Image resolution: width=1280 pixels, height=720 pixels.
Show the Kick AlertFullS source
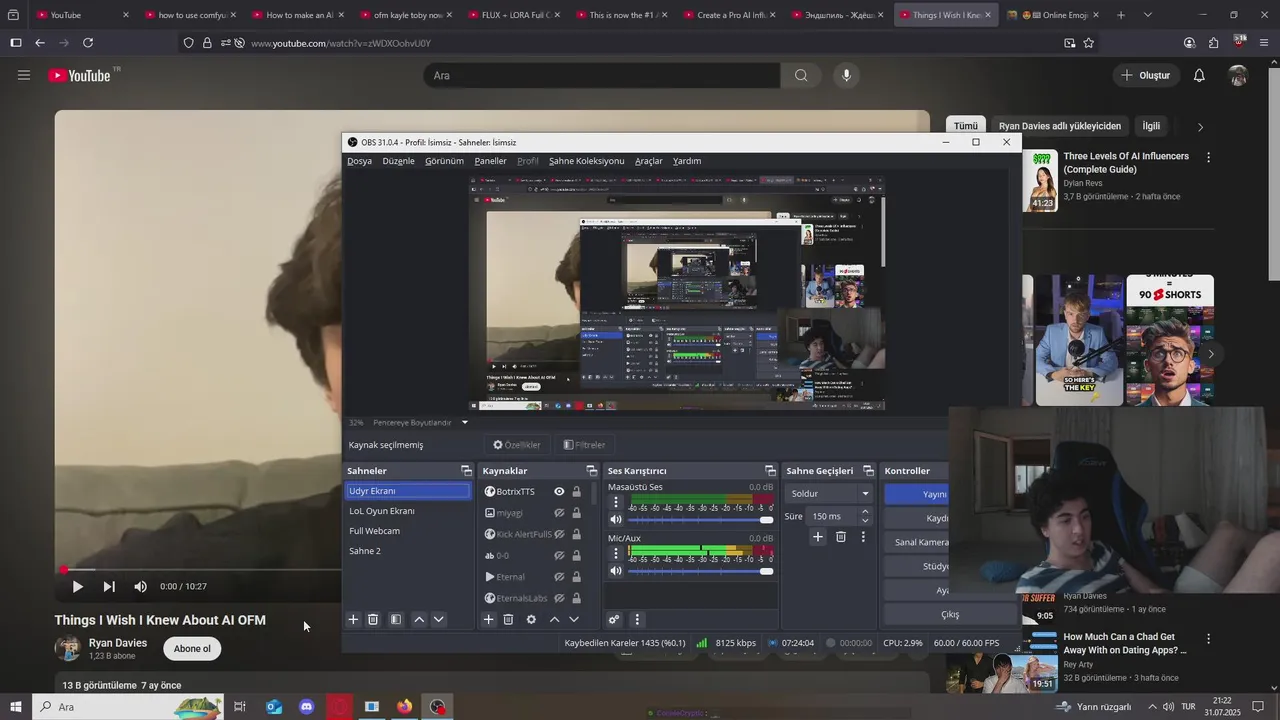[x=559, y=534]
